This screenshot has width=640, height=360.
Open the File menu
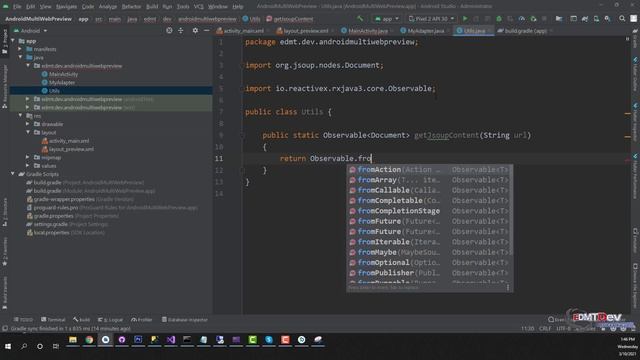tap(17, 7)
